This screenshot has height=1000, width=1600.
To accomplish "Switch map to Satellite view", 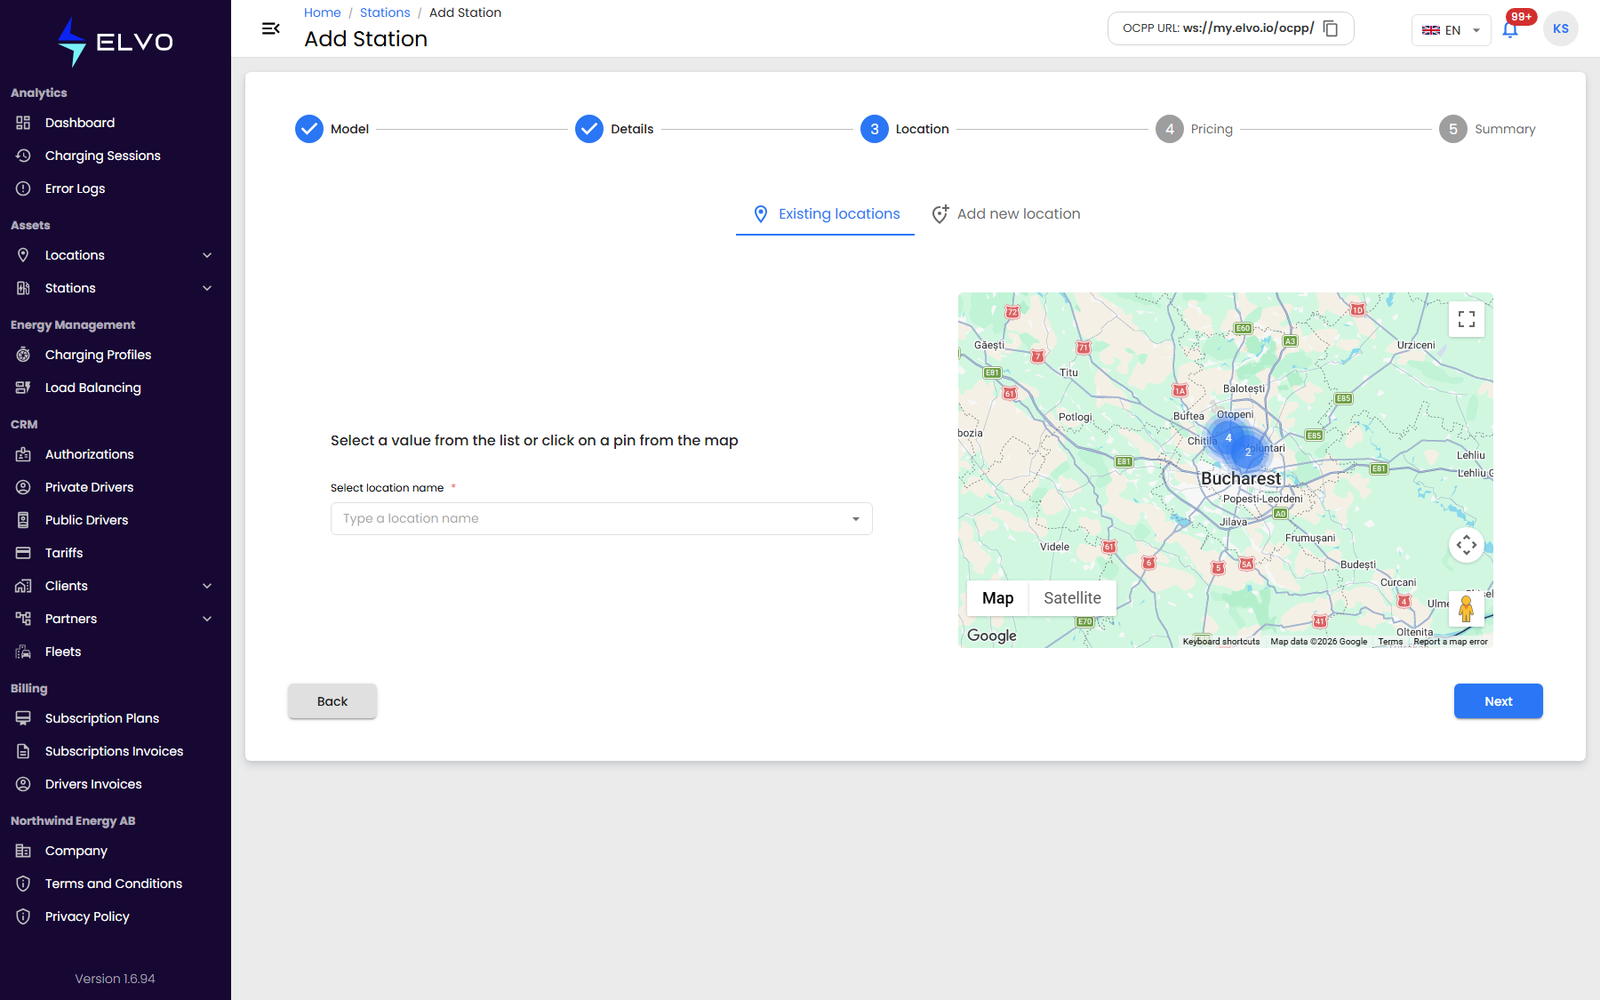I will coord(1072,598).
